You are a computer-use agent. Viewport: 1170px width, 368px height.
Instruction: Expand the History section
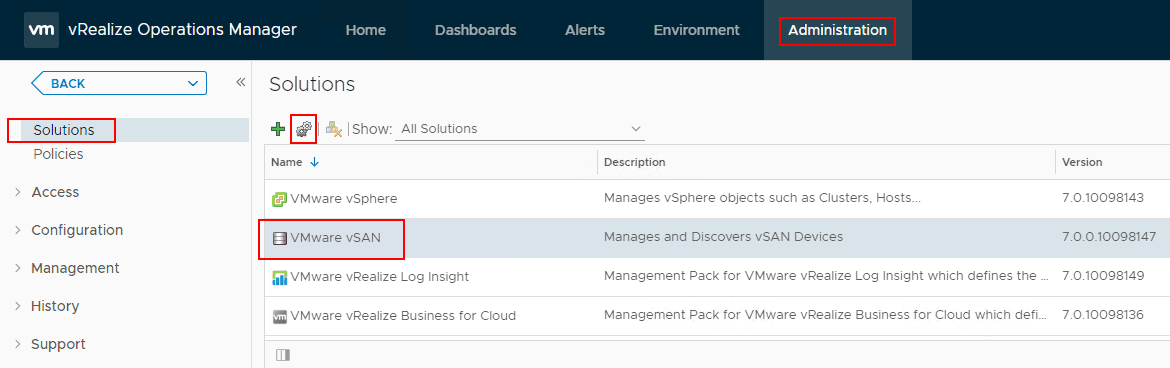18,306
